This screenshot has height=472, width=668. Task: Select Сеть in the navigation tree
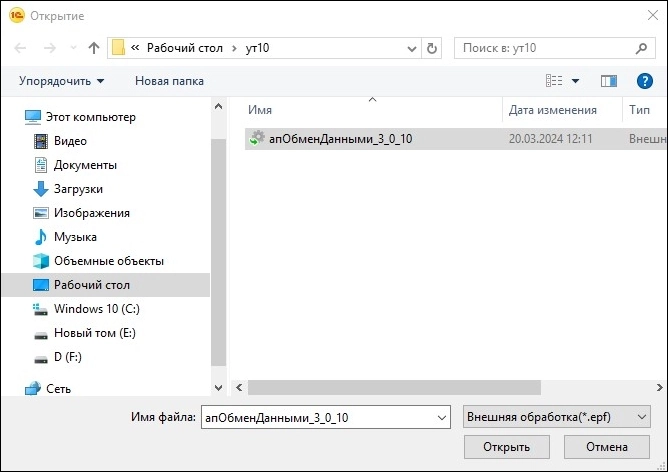pyautogui.click(x=58, y=389)
